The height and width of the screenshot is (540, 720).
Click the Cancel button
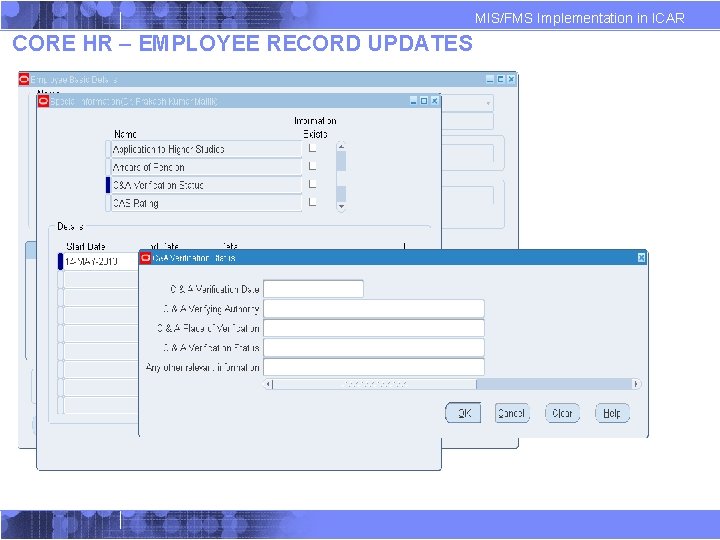point(512,413)
